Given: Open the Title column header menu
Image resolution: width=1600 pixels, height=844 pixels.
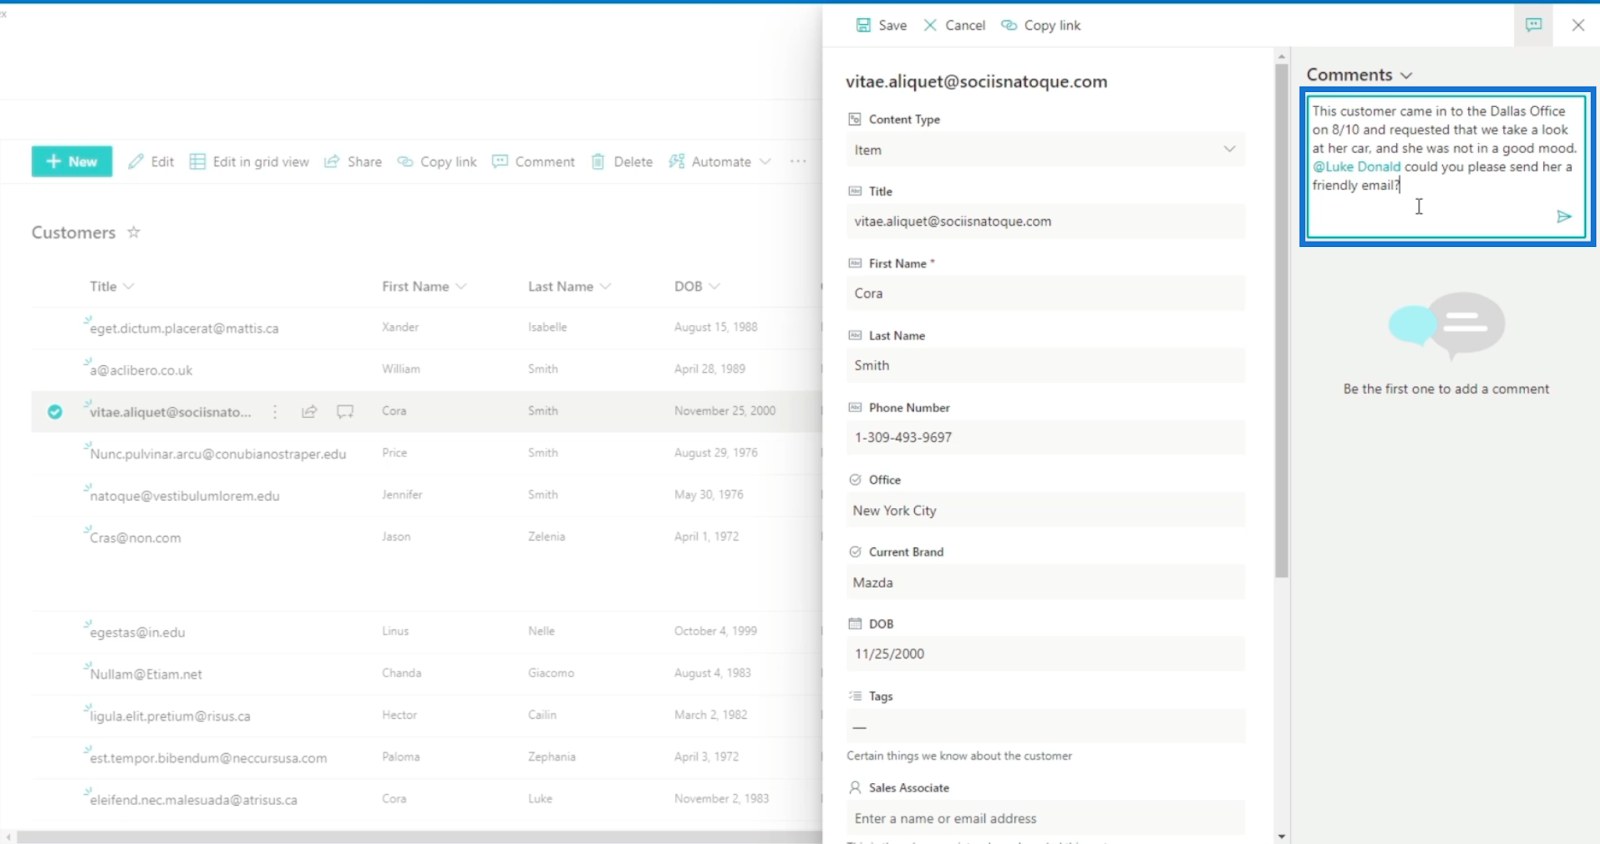Looking at the screenshot, I should pos(112,286).
